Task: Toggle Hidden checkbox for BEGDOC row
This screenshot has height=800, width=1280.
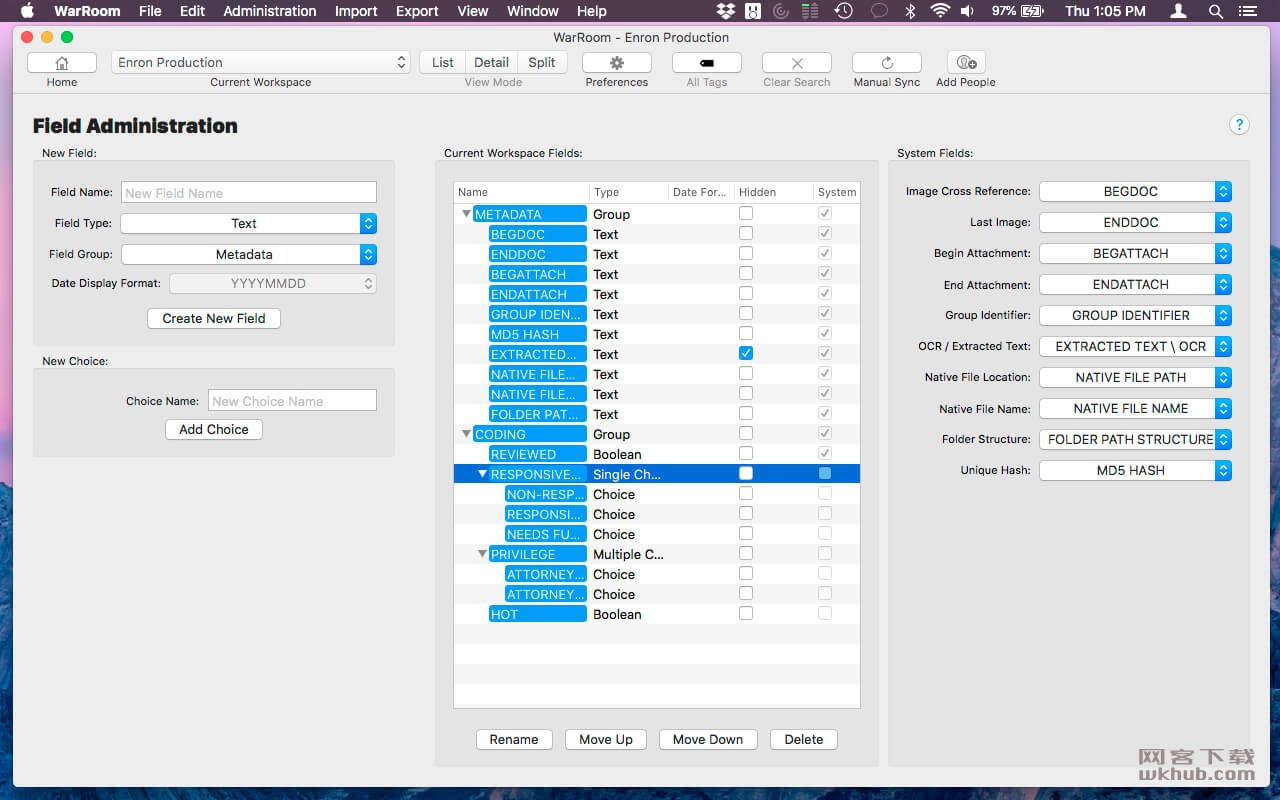Action: (x=746, y=233)
